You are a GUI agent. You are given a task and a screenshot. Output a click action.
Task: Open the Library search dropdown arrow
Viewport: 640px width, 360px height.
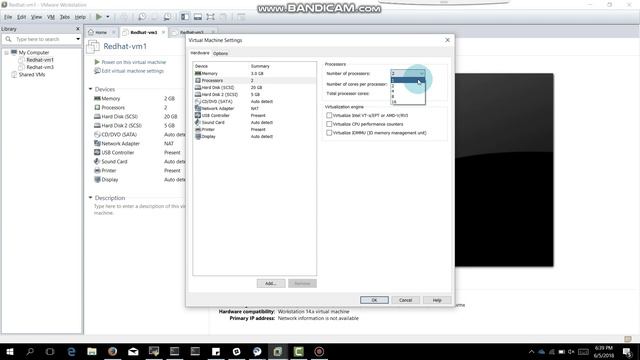tap(78, 39)
